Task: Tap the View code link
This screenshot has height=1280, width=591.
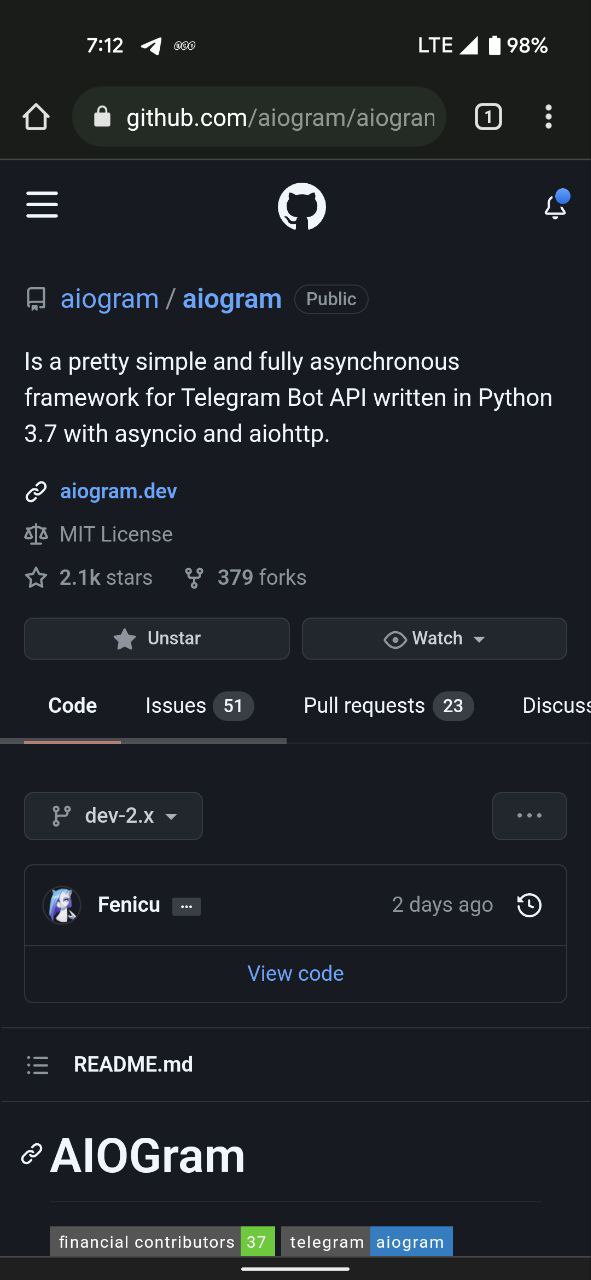Action: 296,974
